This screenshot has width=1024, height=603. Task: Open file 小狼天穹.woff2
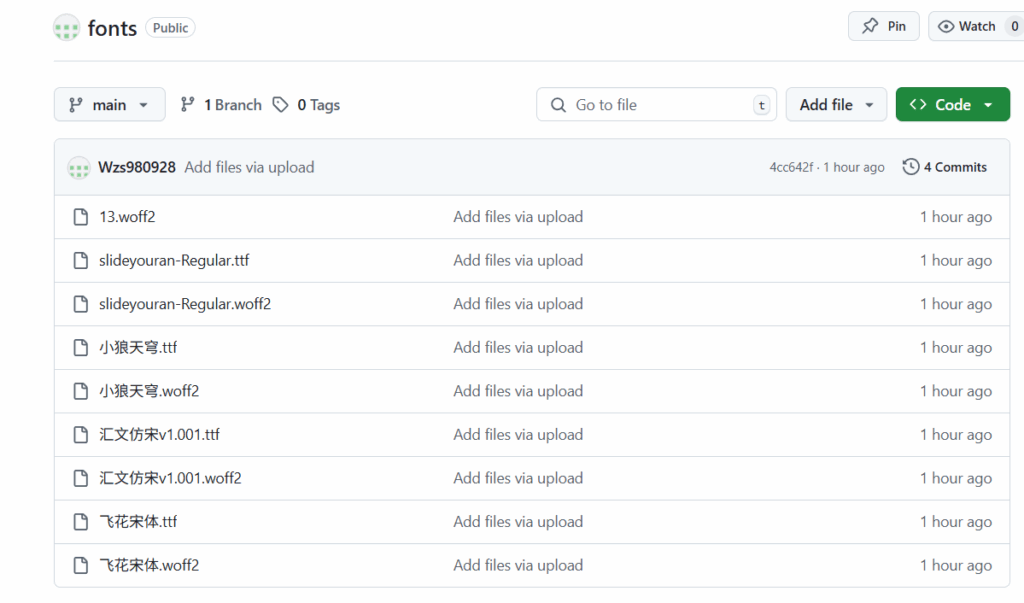[x=149, y=391]
